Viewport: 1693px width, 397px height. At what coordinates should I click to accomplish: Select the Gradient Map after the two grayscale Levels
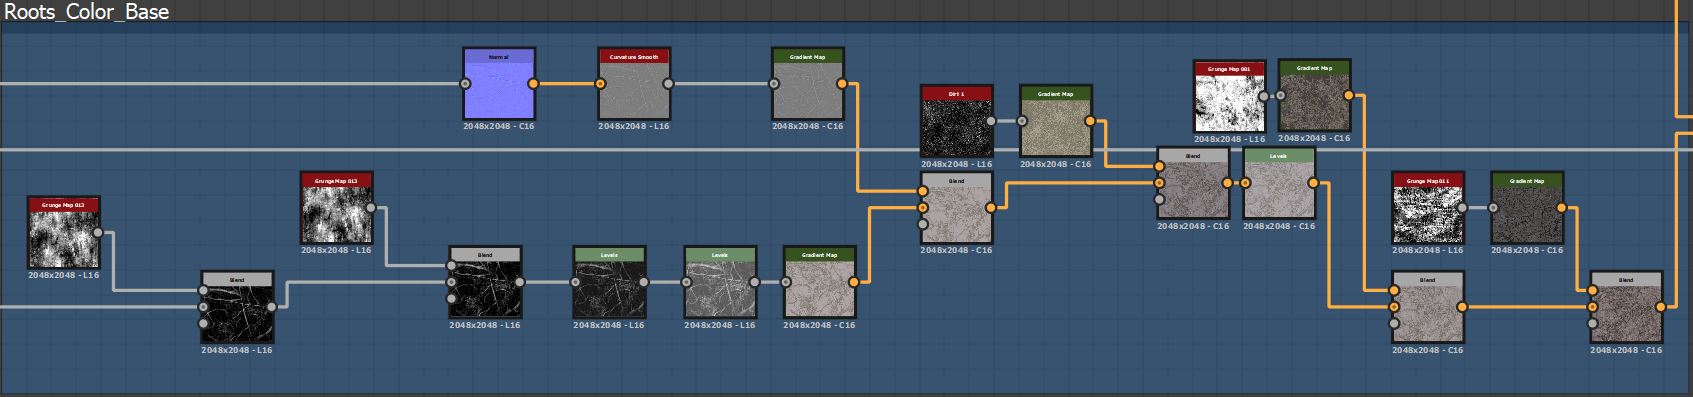click(x=819, y=283)
